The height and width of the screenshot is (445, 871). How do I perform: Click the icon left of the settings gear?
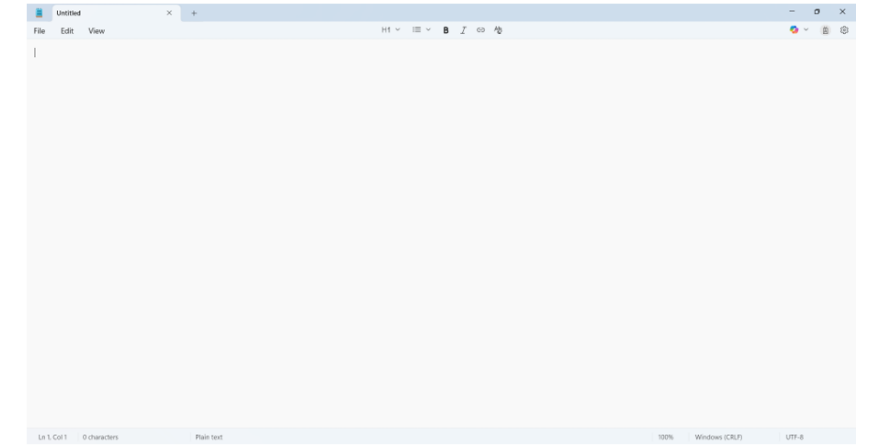(826, 30)
